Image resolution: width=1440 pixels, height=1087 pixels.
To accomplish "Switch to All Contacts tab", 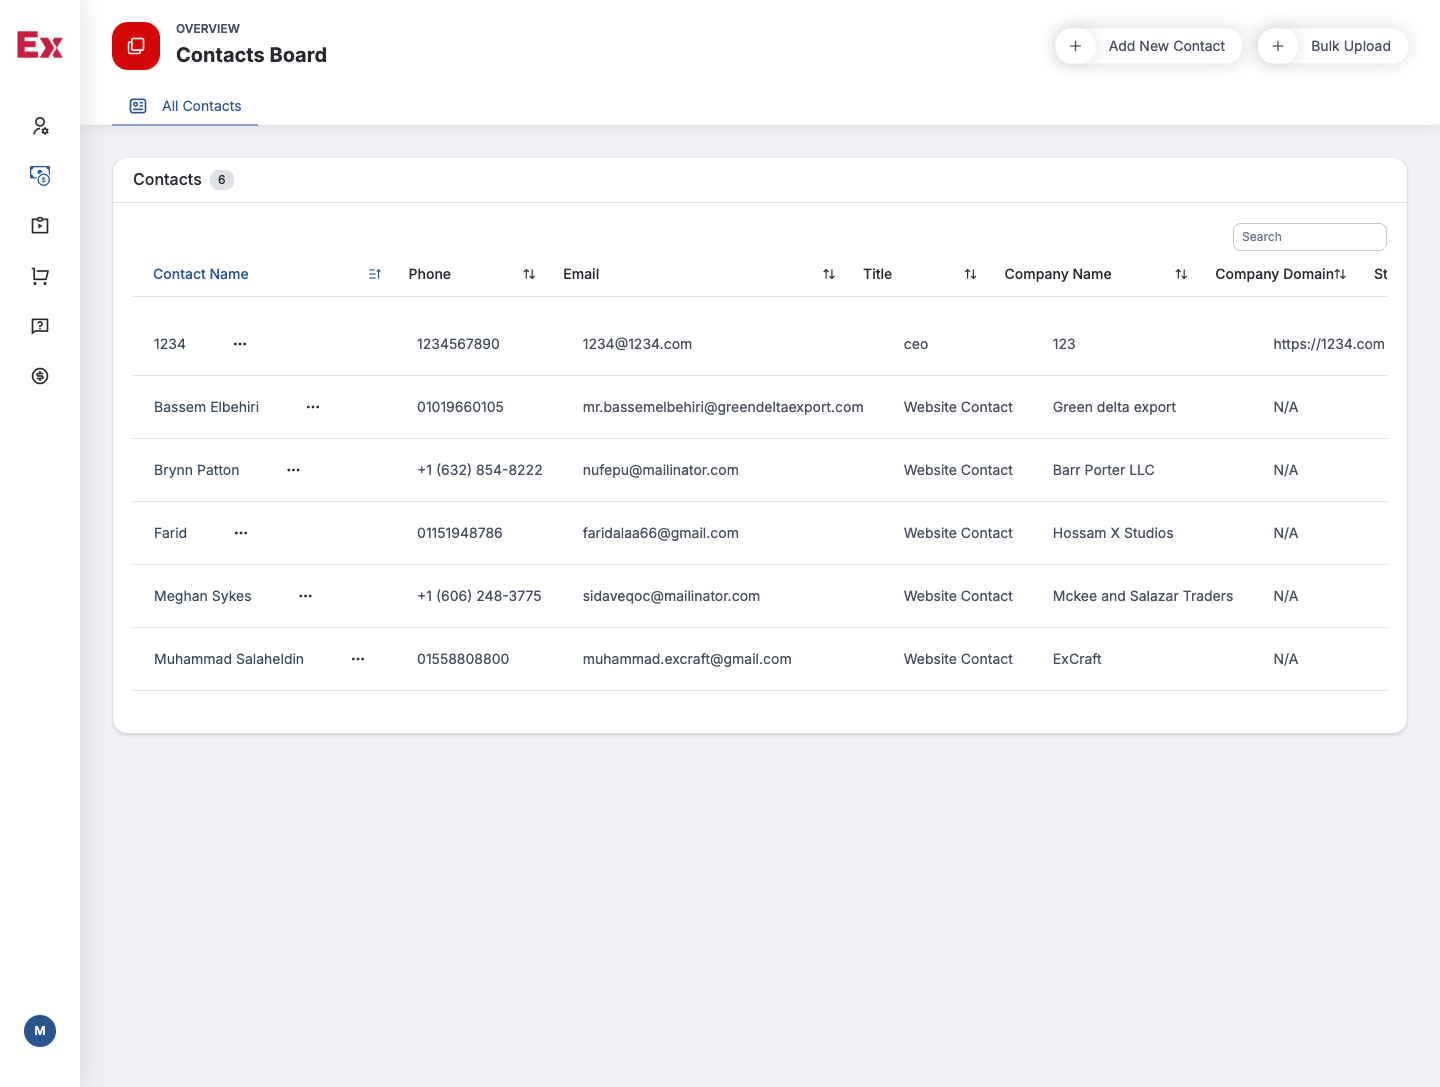I will (x=185, y=106).
